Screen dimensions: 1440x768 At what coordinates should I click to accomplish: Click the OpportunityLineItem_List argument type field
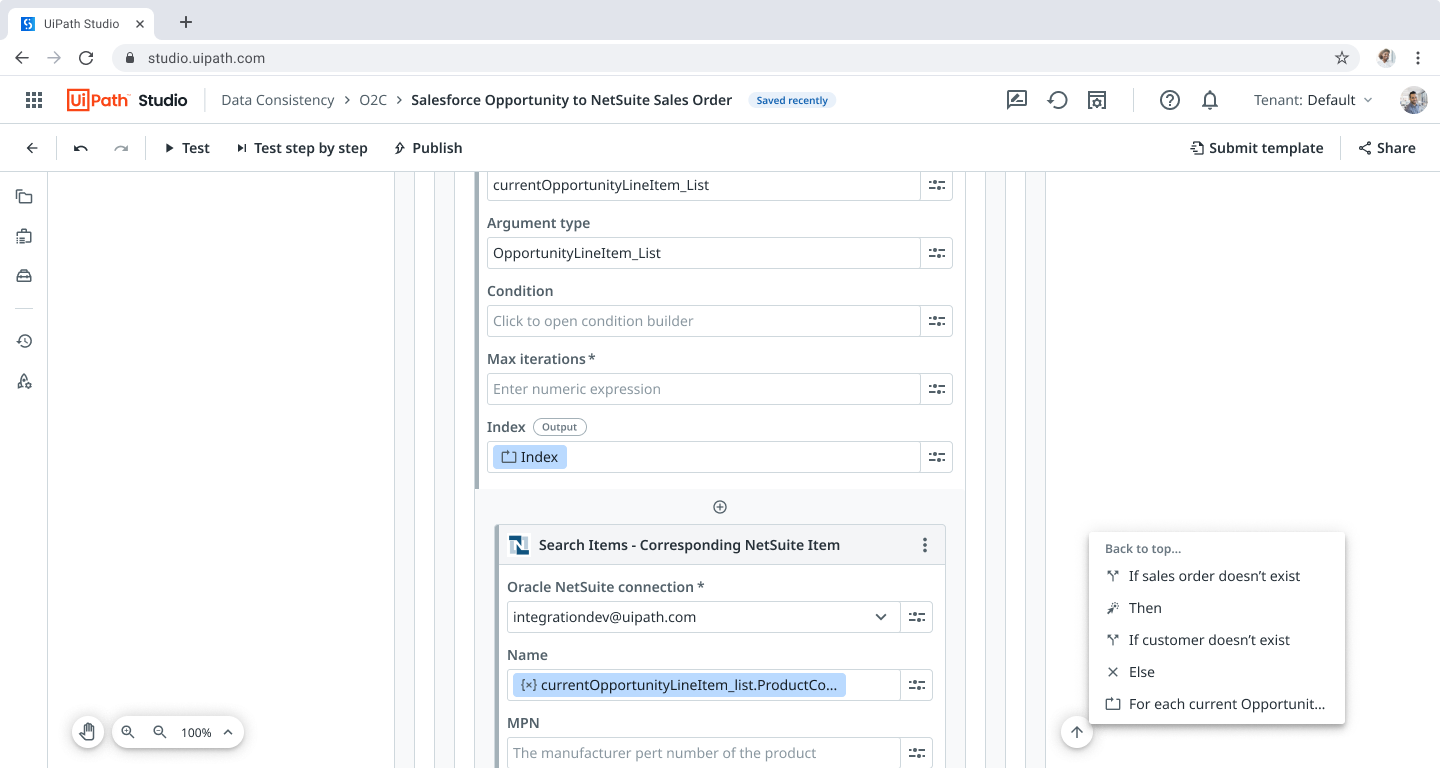(704, 253)
